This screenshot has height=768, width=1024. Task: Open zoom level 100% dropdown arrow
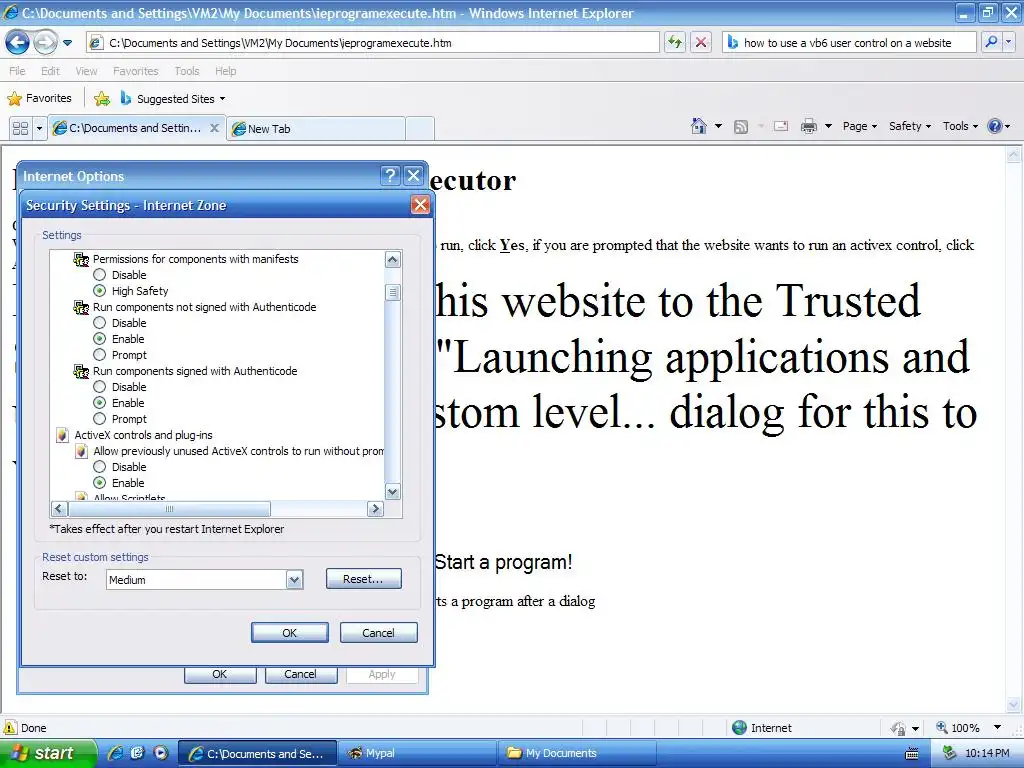point(997,728)
